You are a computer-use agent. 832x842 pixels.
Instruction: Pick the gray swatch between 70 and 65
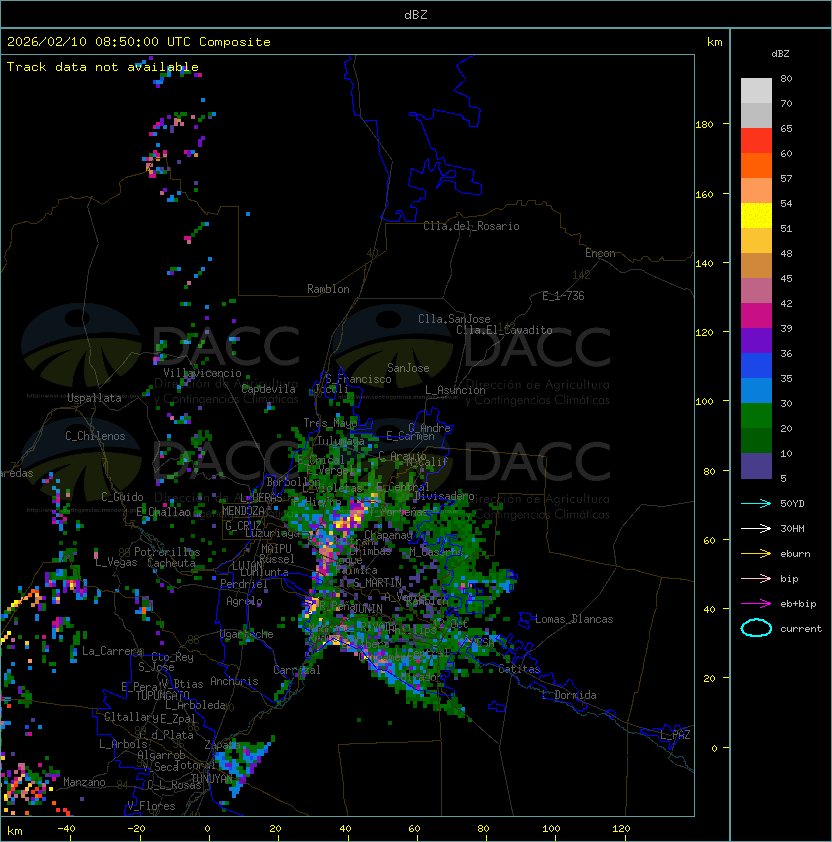[x=756, y=115]
